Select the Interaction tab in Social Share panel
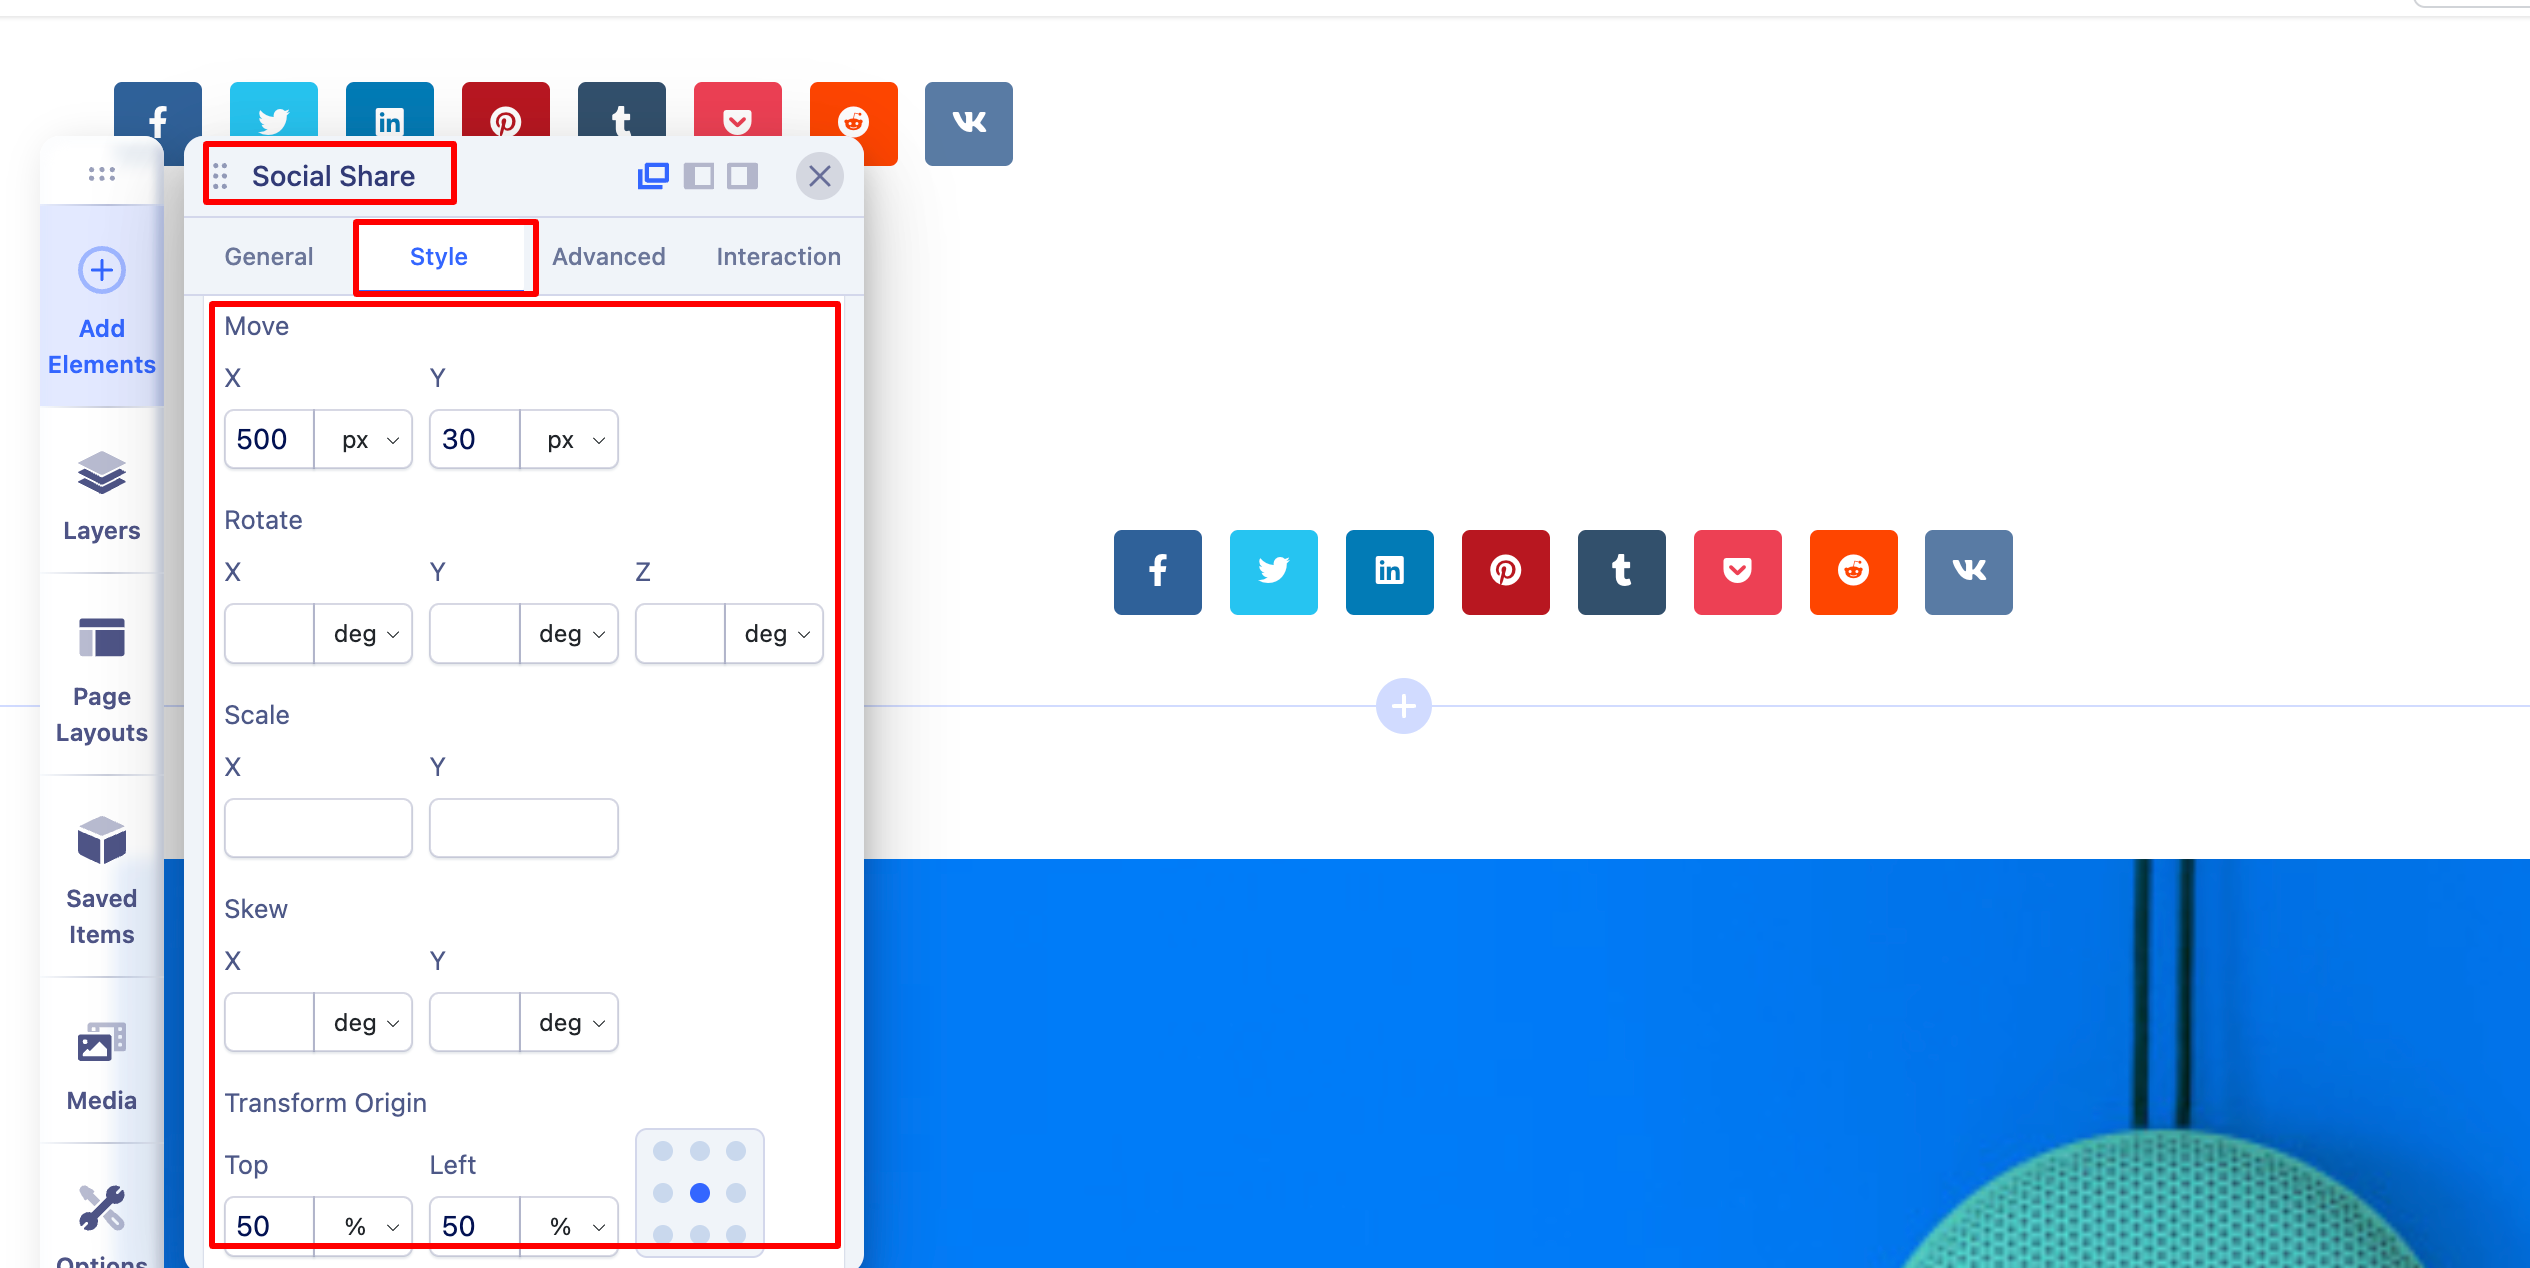The image size is (2530, 1268). (778, 256)
